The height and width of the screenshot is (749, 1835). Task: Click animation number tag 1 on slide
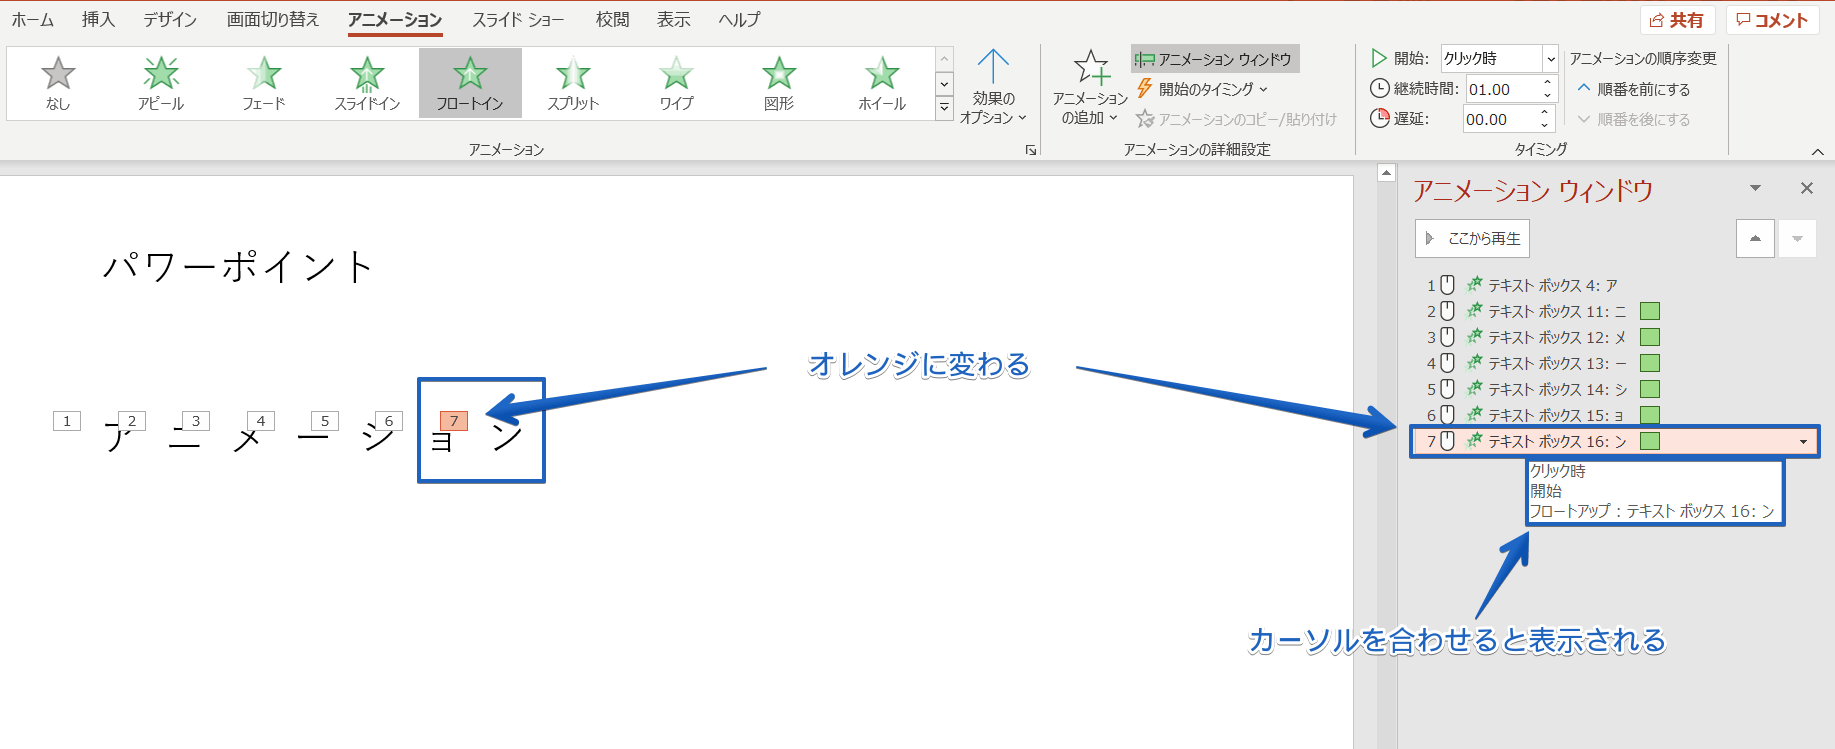tap(67, 421)
